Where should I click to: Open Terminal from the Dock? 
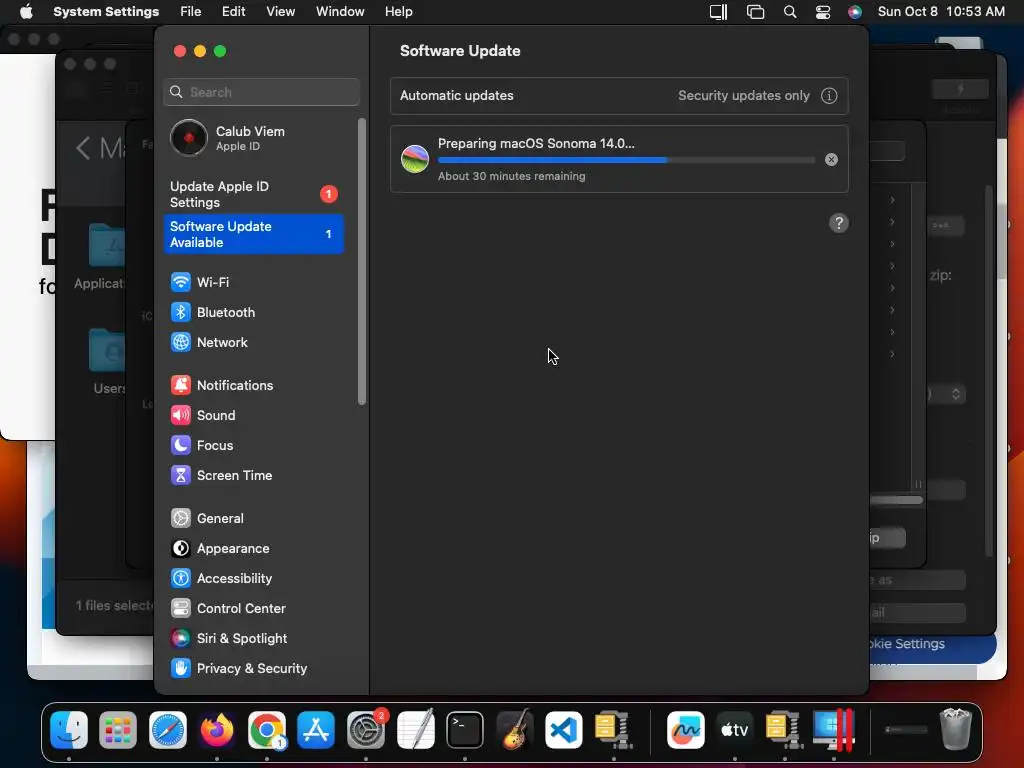click(x=465, y=729)
